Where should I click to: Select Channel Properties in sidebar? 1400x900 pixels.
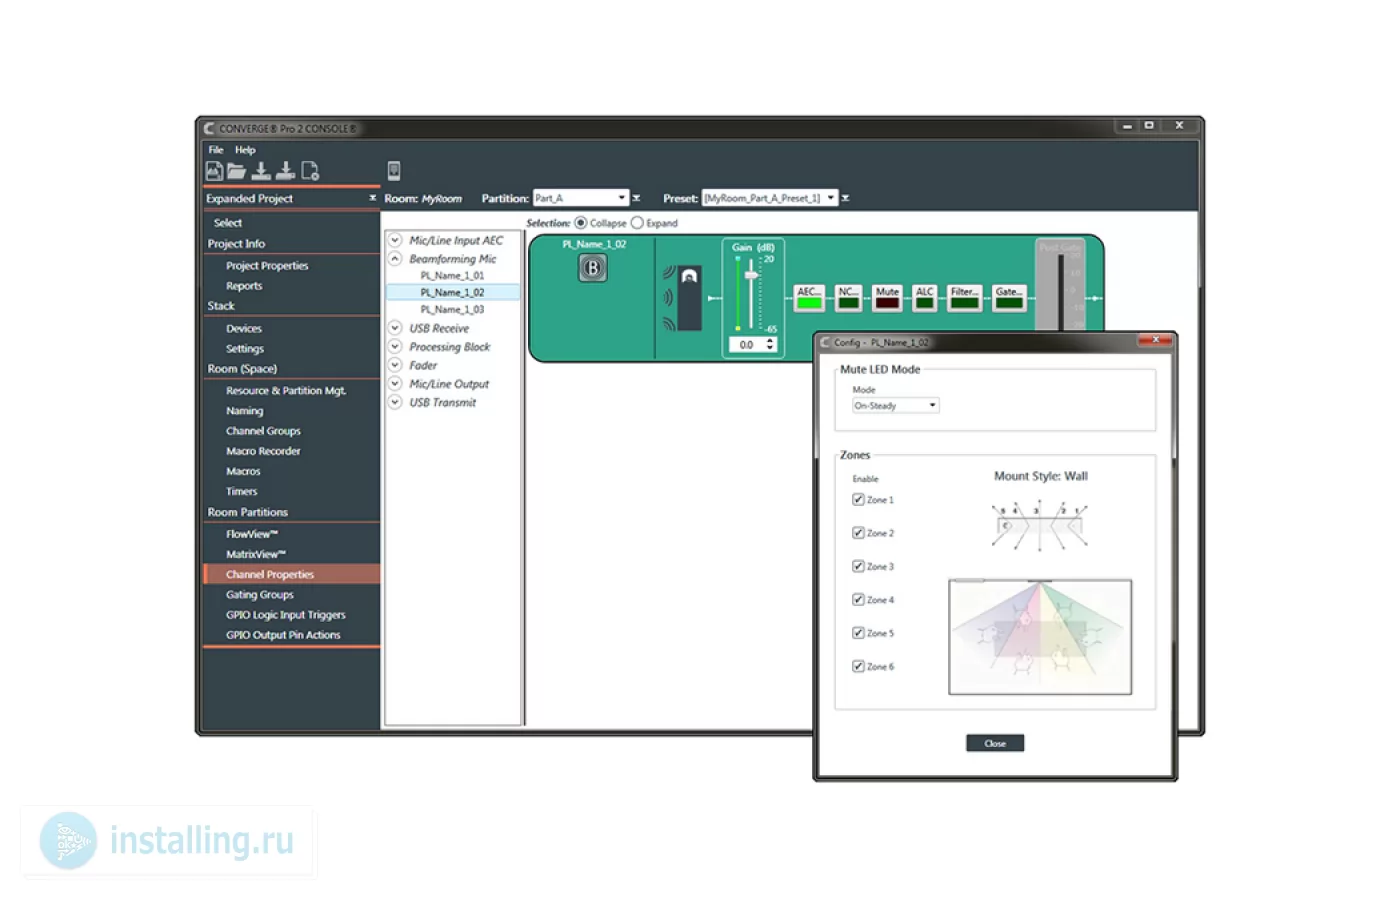(x=291, y=574)
